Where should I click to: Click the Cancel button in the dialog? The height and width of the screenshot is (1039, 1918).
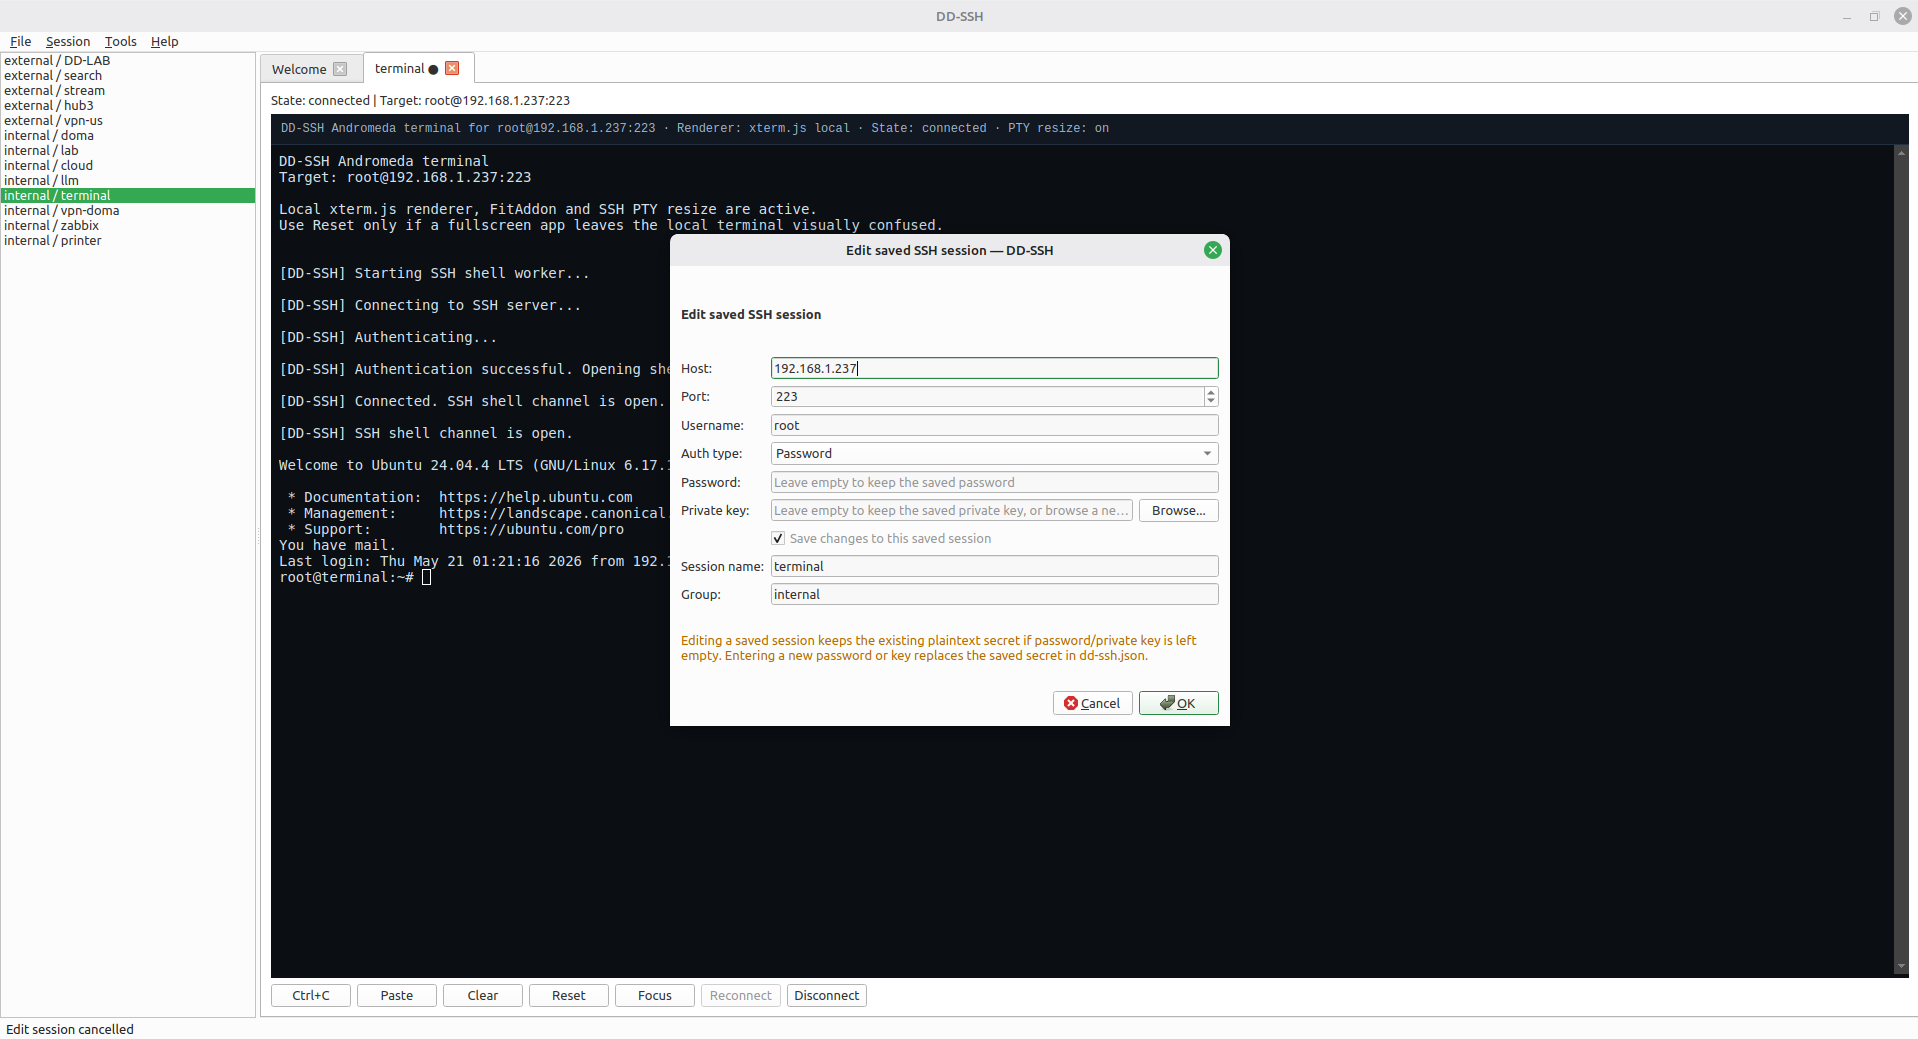tap(1092, 703)
